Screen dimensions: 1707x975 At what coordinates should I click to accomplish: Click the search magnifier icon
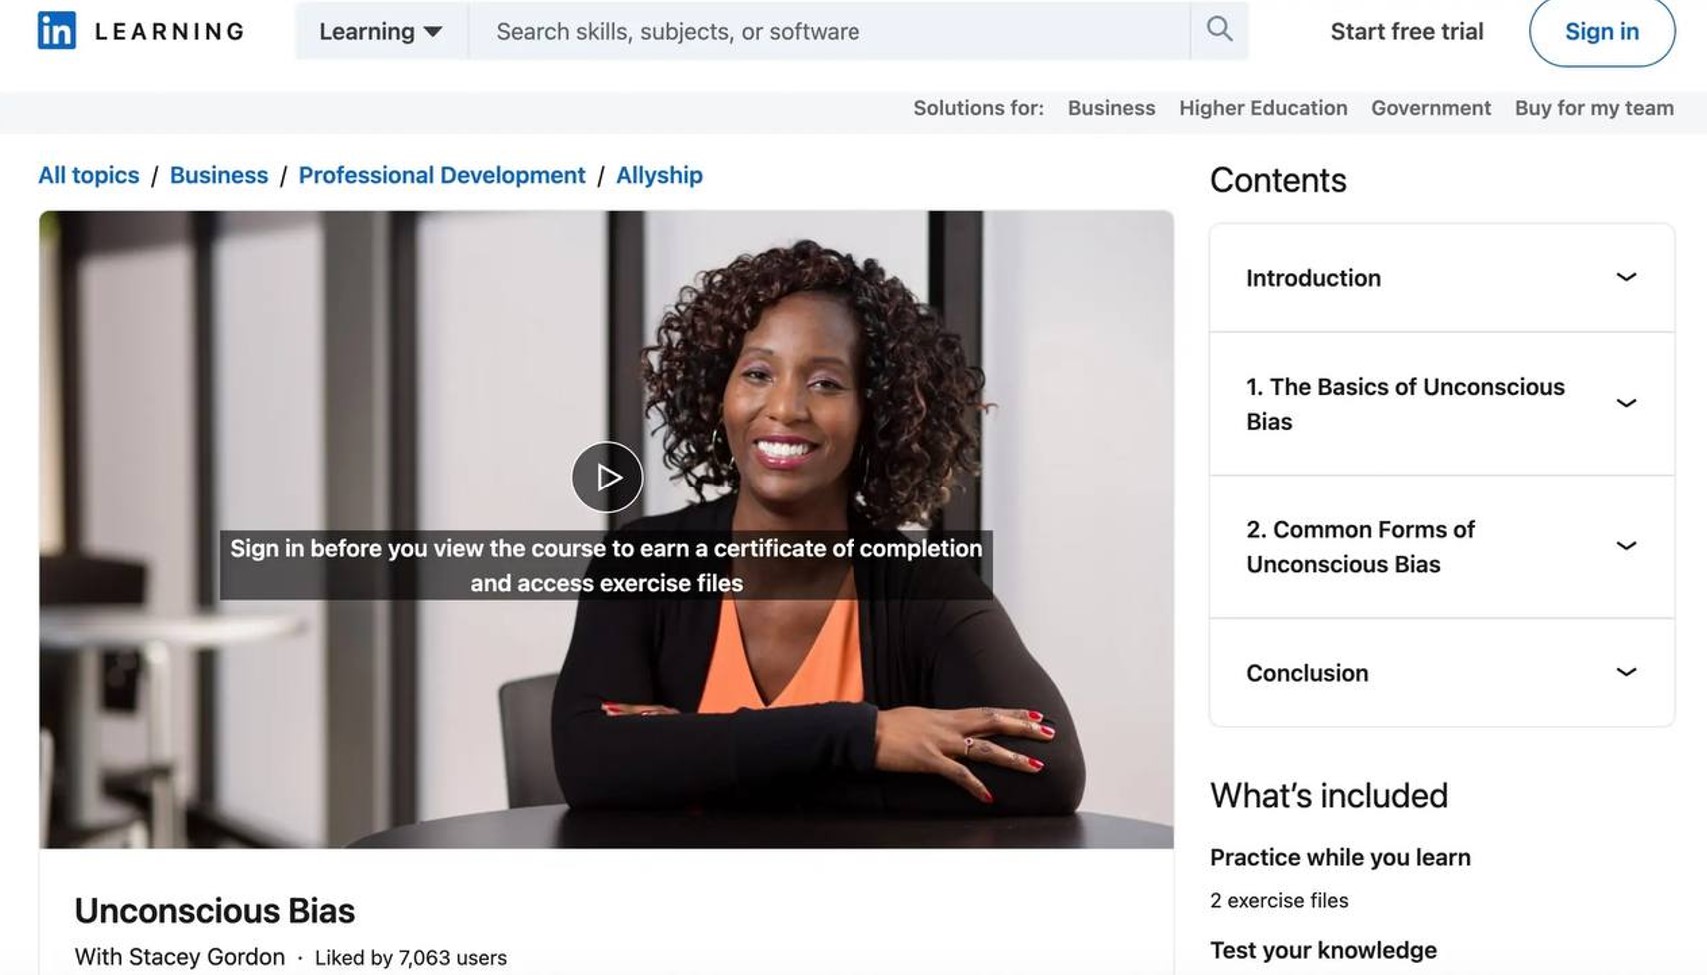click(1219, 30)
